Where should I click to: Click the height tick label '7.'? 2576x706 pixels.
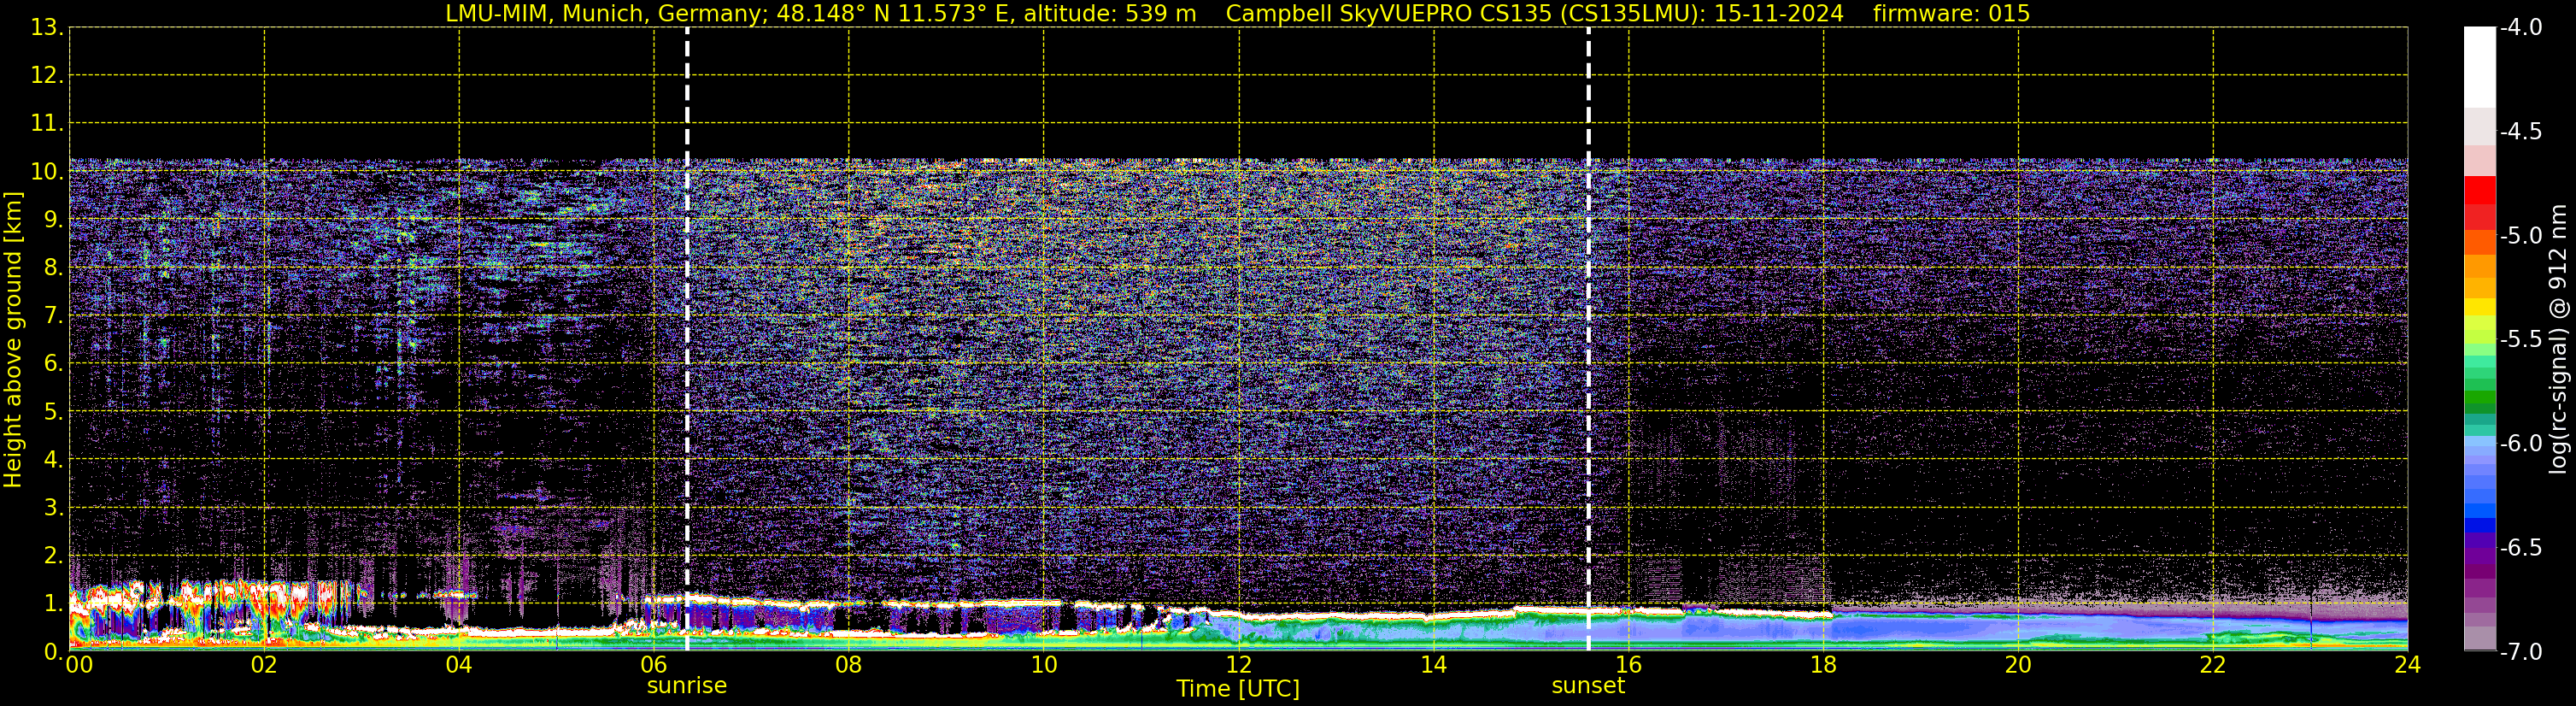53,315
